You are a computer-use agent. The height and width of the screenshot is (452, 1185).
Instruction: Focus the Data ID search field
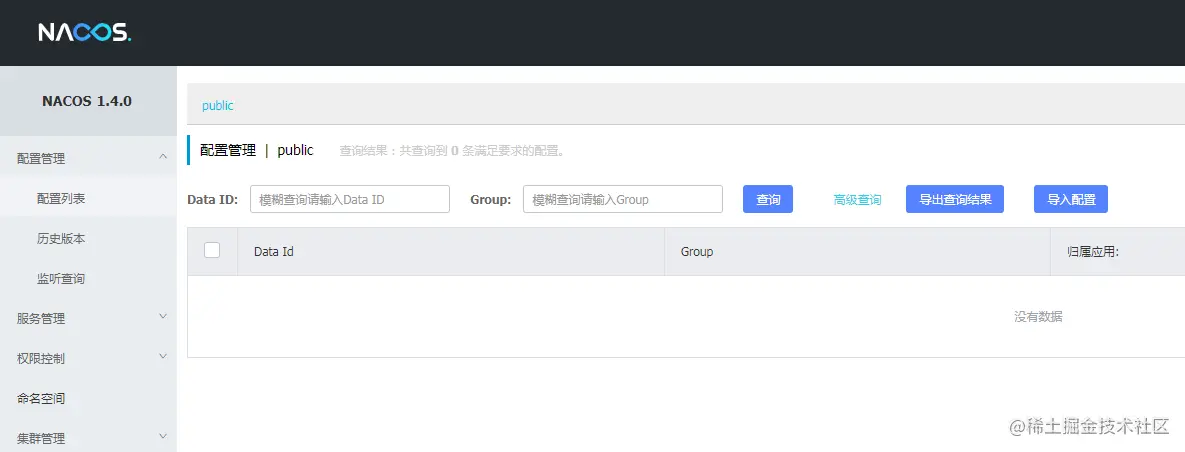350,200
